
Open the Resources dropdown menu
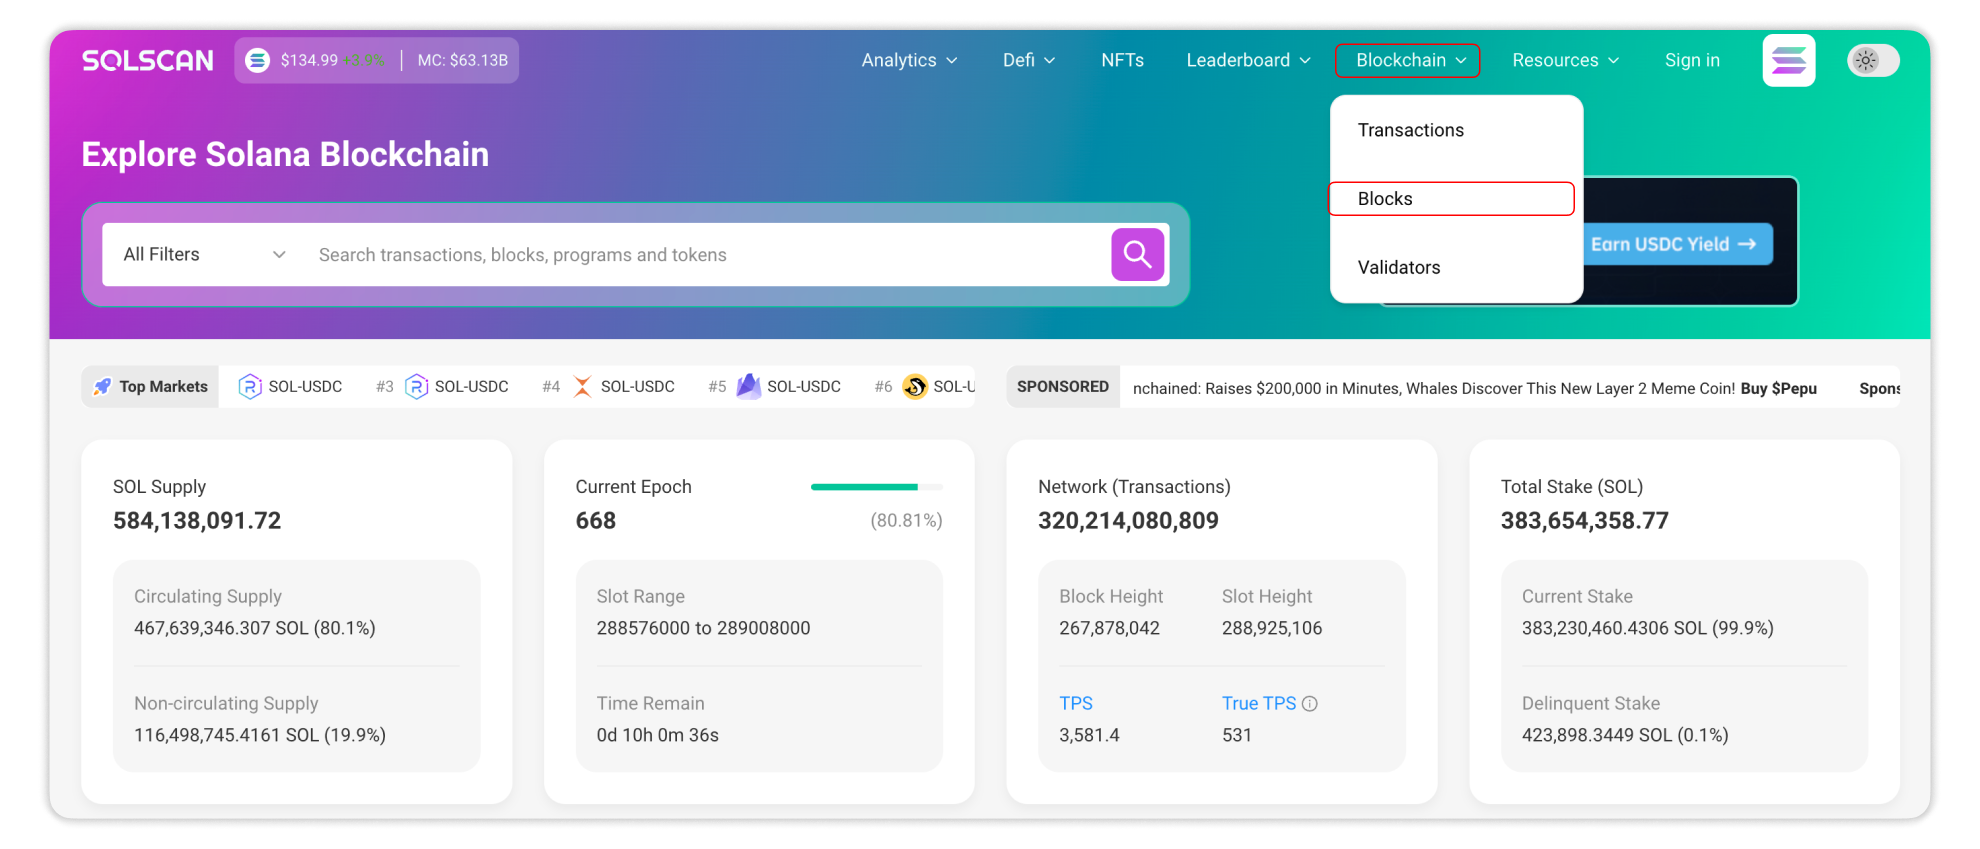pos(1565,60)
